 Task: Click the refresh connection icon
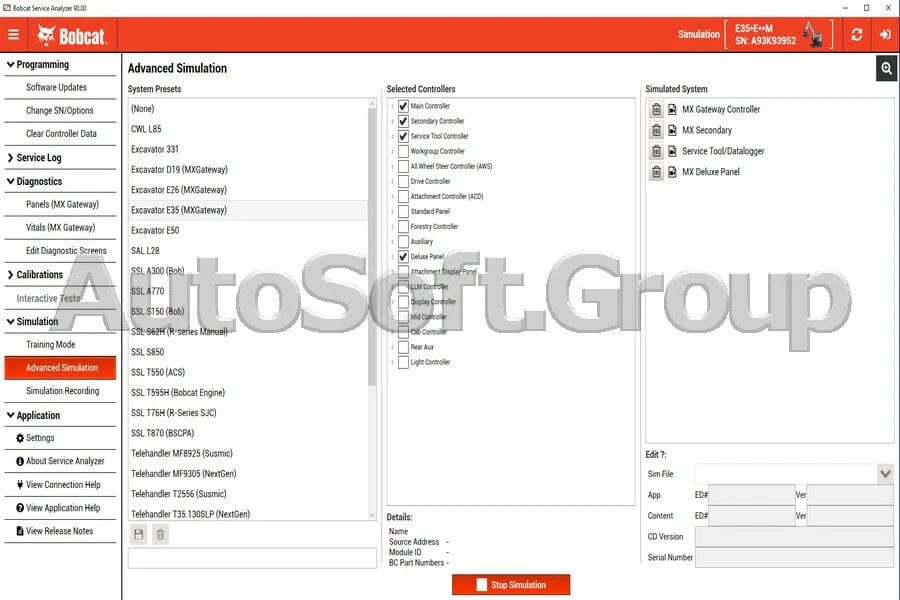[x=856, y=34]
